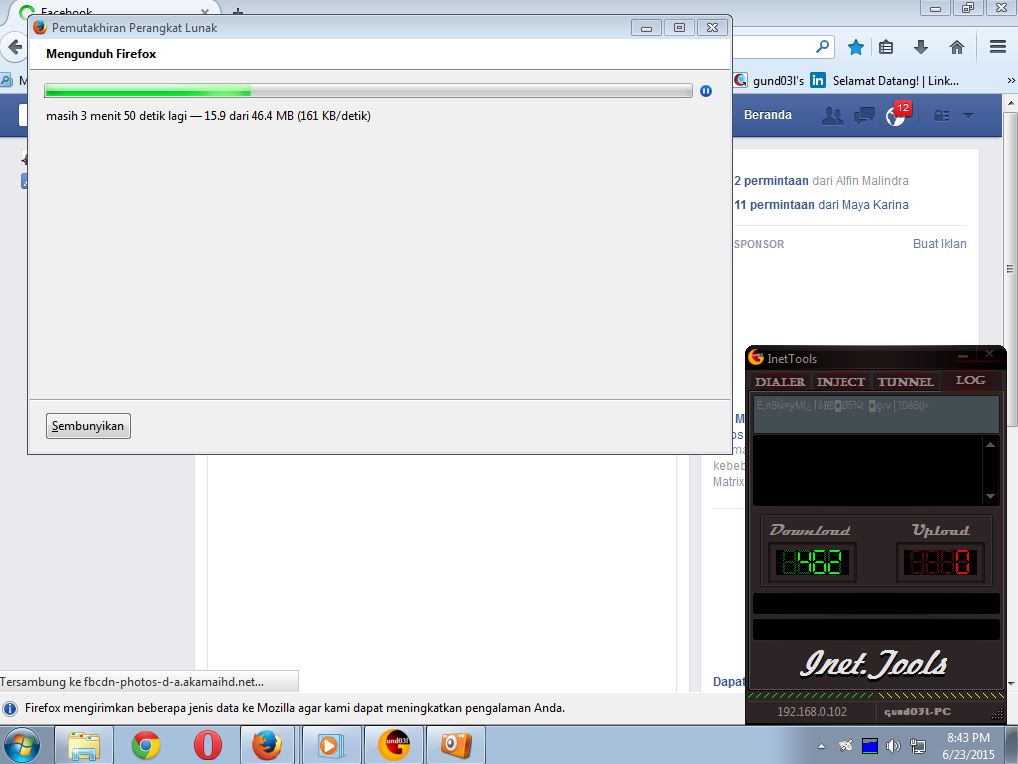
Task: Open the bookmarks list icon
Action: click(886, 47)
